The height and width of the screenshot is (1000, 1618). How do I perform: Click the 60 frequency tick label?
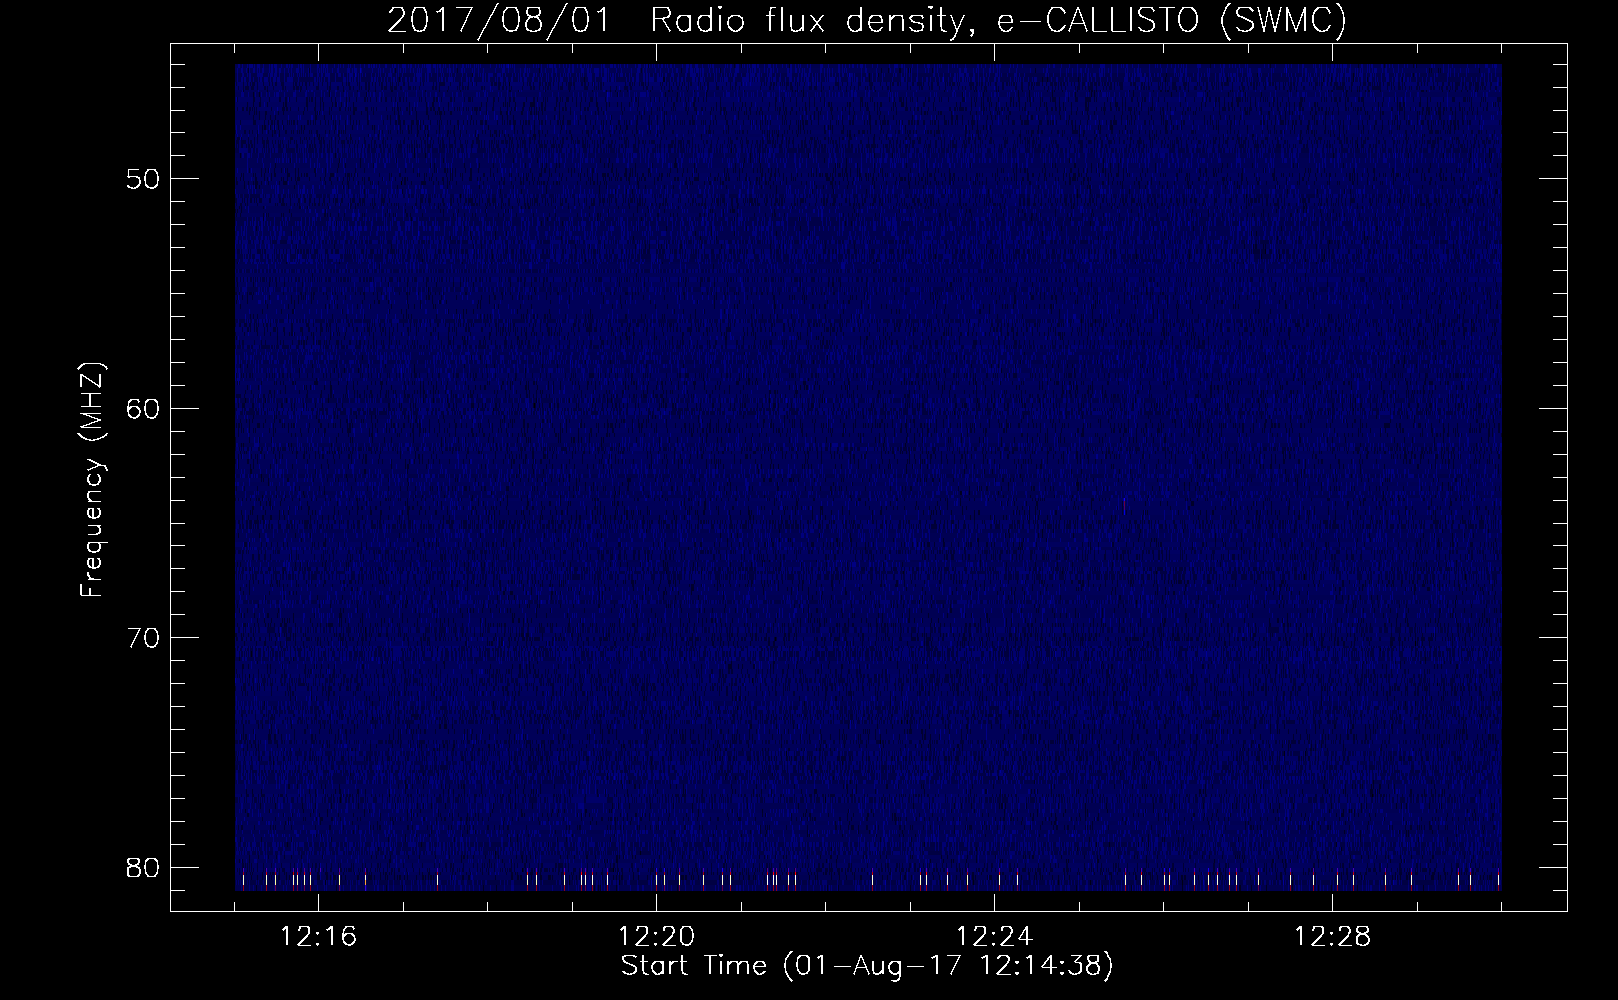coord(142,408)
